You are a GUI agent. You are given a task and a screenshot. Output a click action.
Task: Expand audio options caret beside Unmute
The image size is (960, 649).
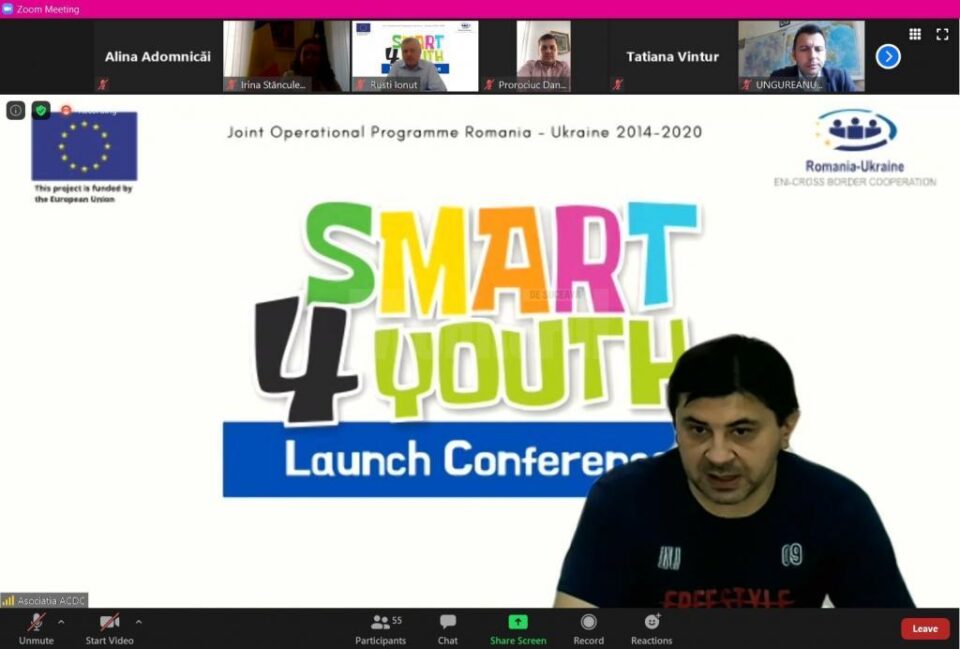tap(61, 622)
